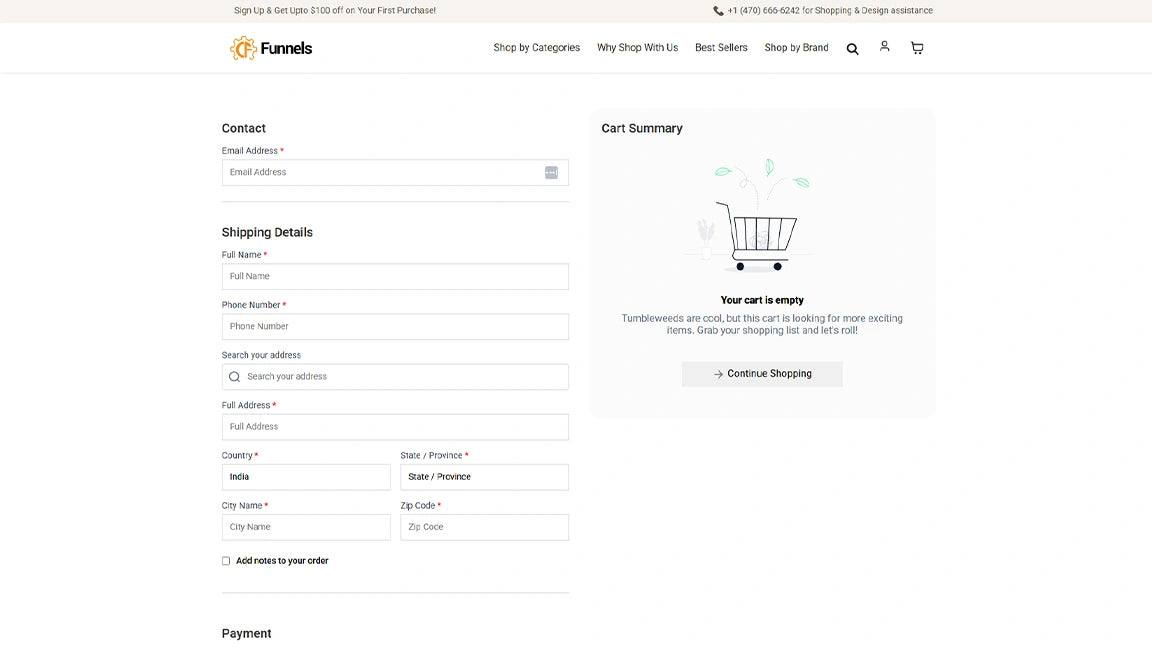Focus the Email Address input field

(x=395, y=173)
